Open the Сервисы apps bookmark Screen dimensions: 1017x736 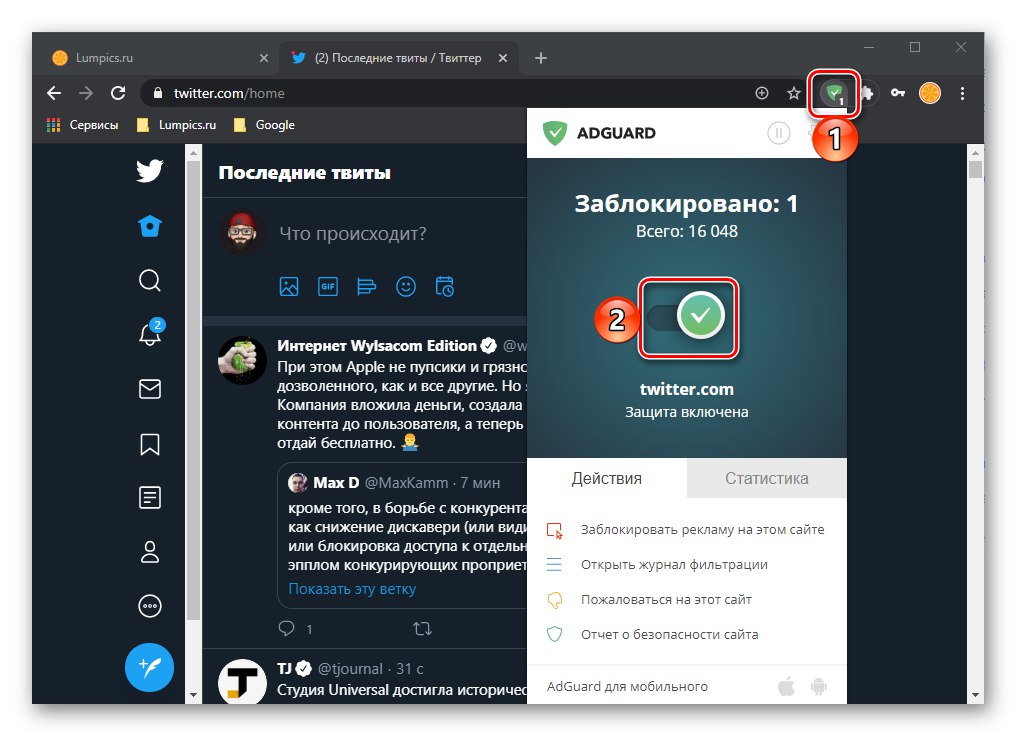pyautogui.click(x=82, y=125)
